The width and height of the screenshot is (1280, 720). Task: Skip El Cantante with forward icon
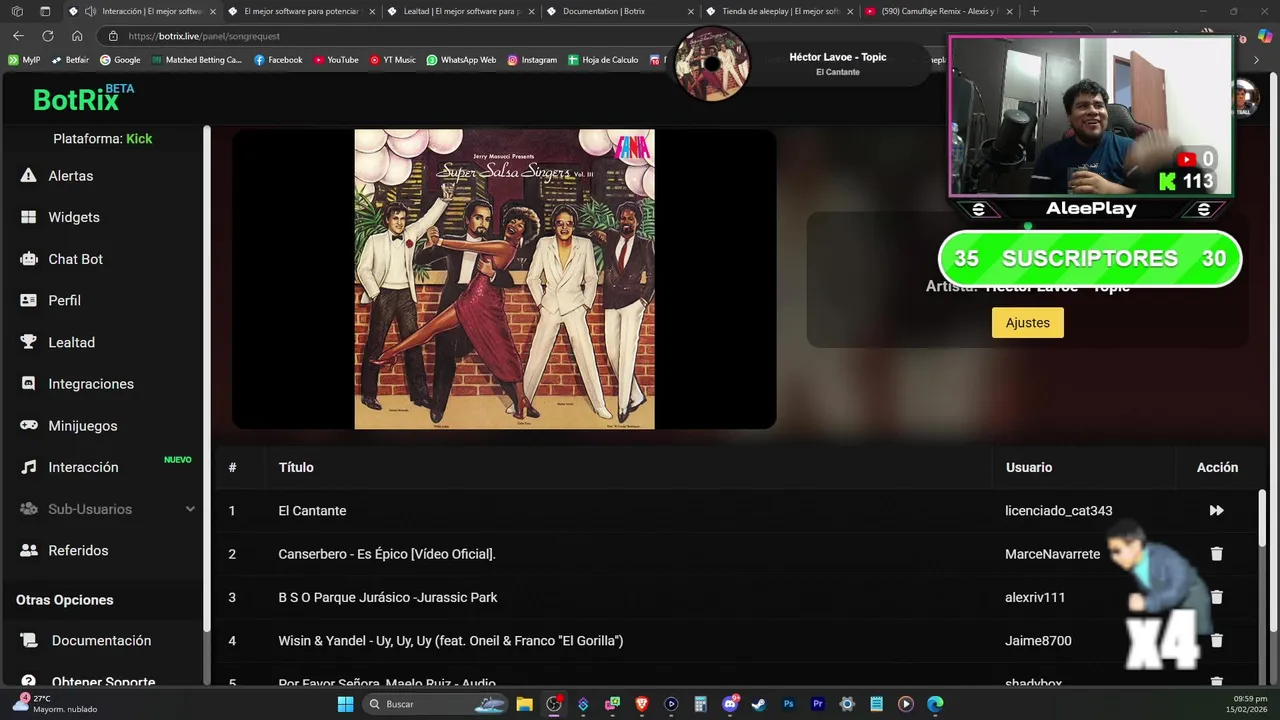[1216, 511]
